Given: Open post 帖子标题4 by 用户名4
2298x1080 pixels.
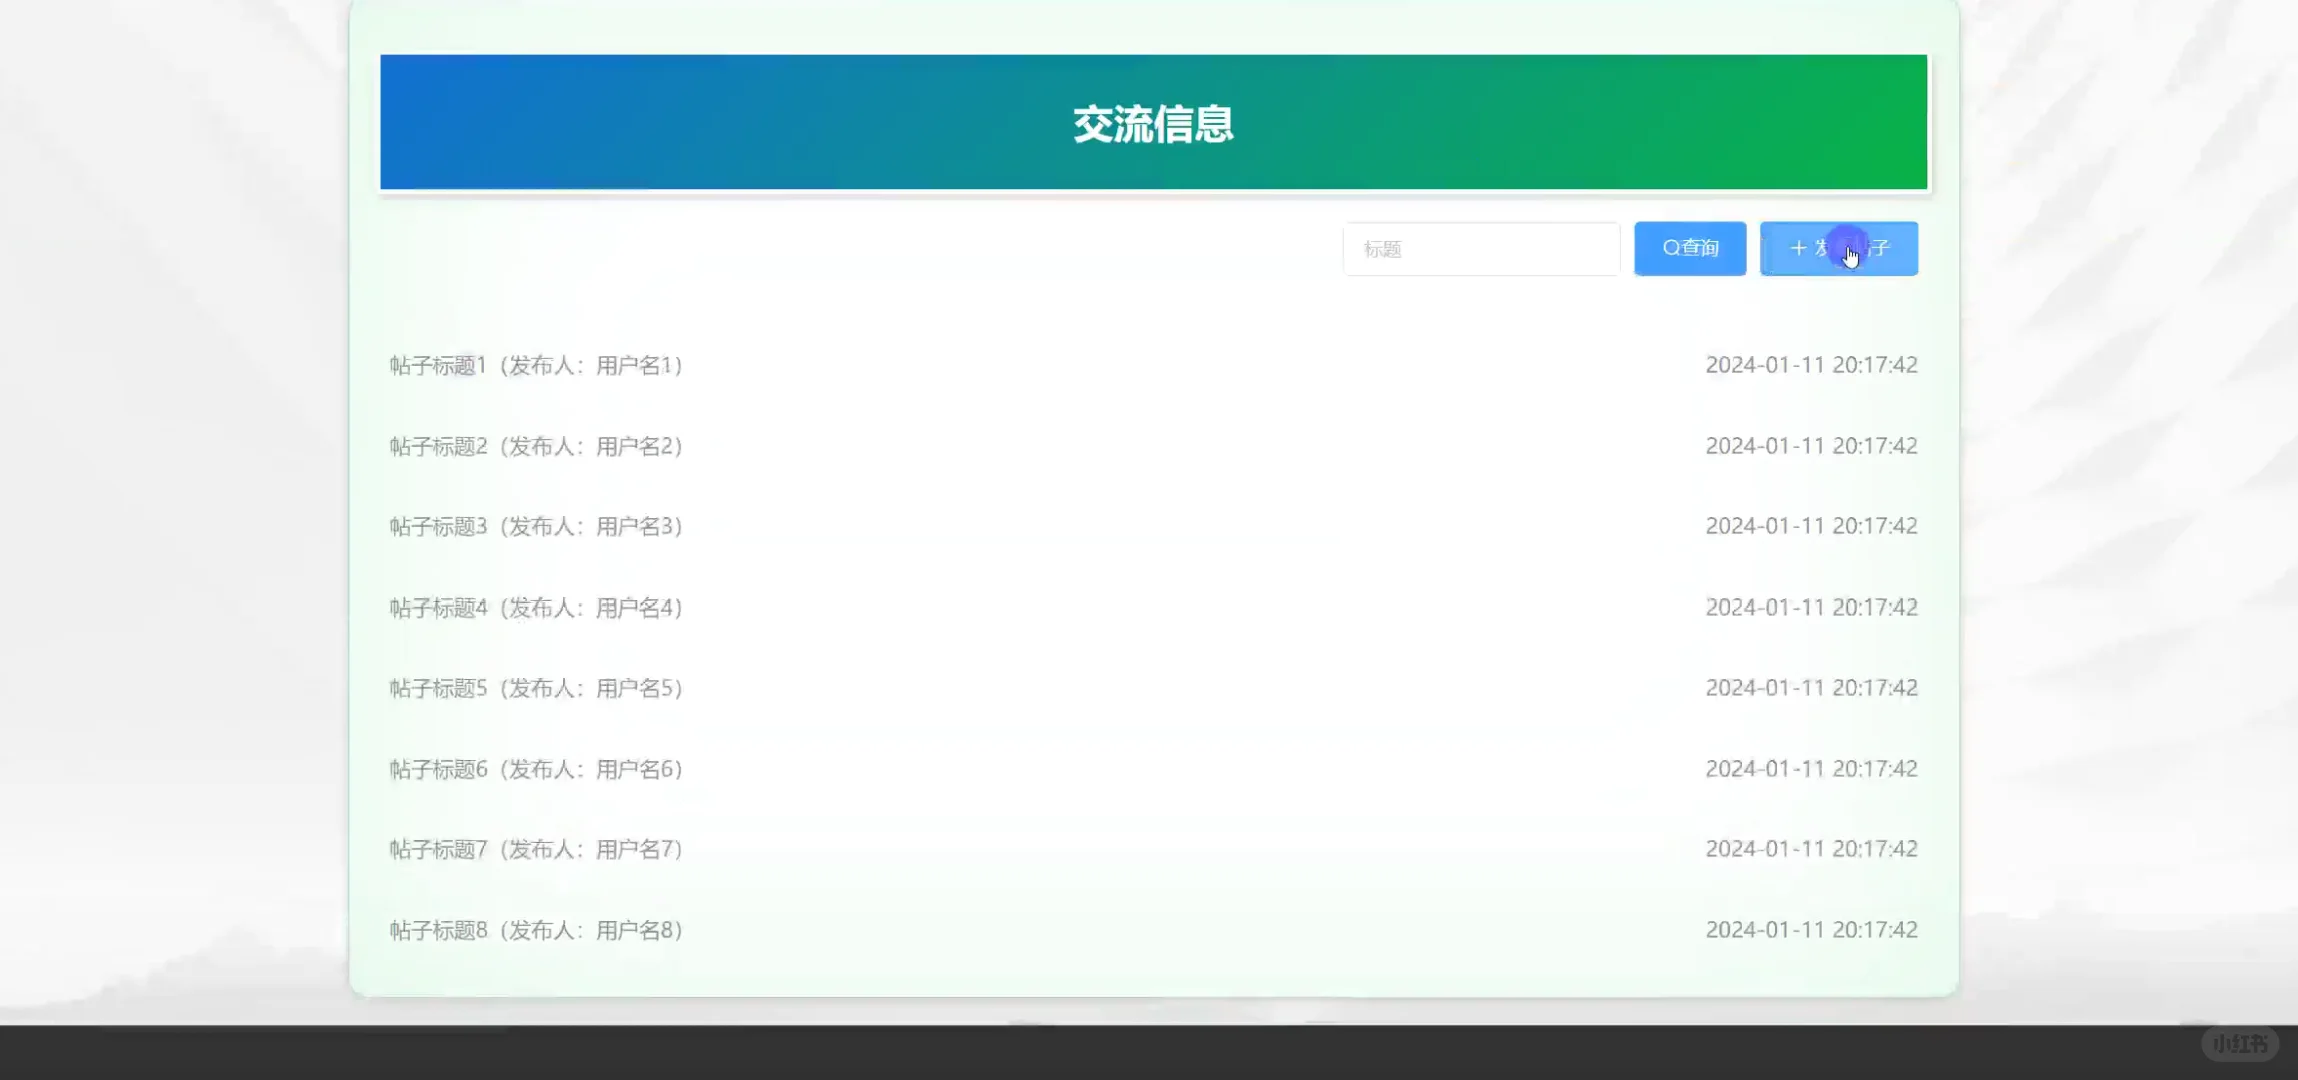Looking at the screenshot, I should [x=535, y=607].
